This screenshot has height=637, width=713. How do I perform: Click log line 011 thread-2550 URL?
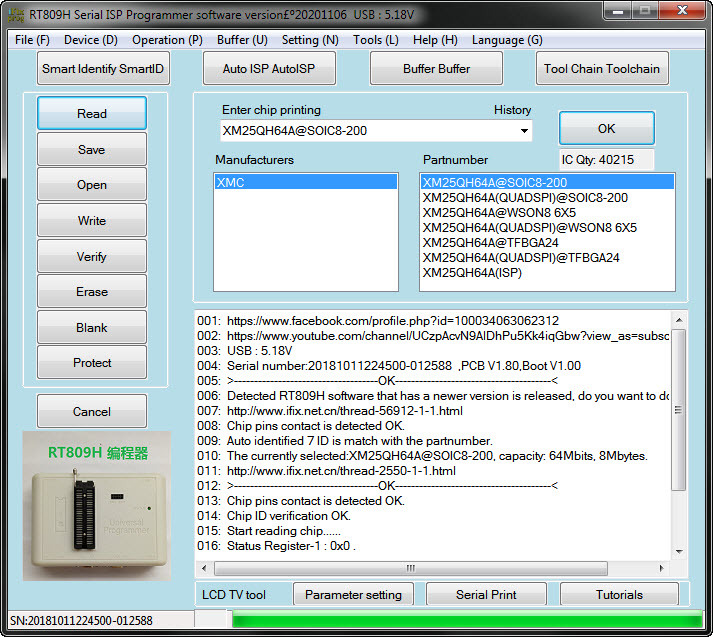pos(341,471)
